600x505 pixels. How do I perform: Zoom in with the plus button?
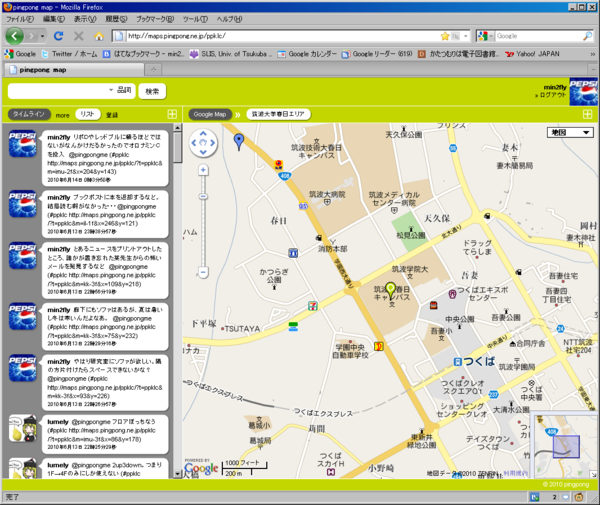(x=203, y=170)
